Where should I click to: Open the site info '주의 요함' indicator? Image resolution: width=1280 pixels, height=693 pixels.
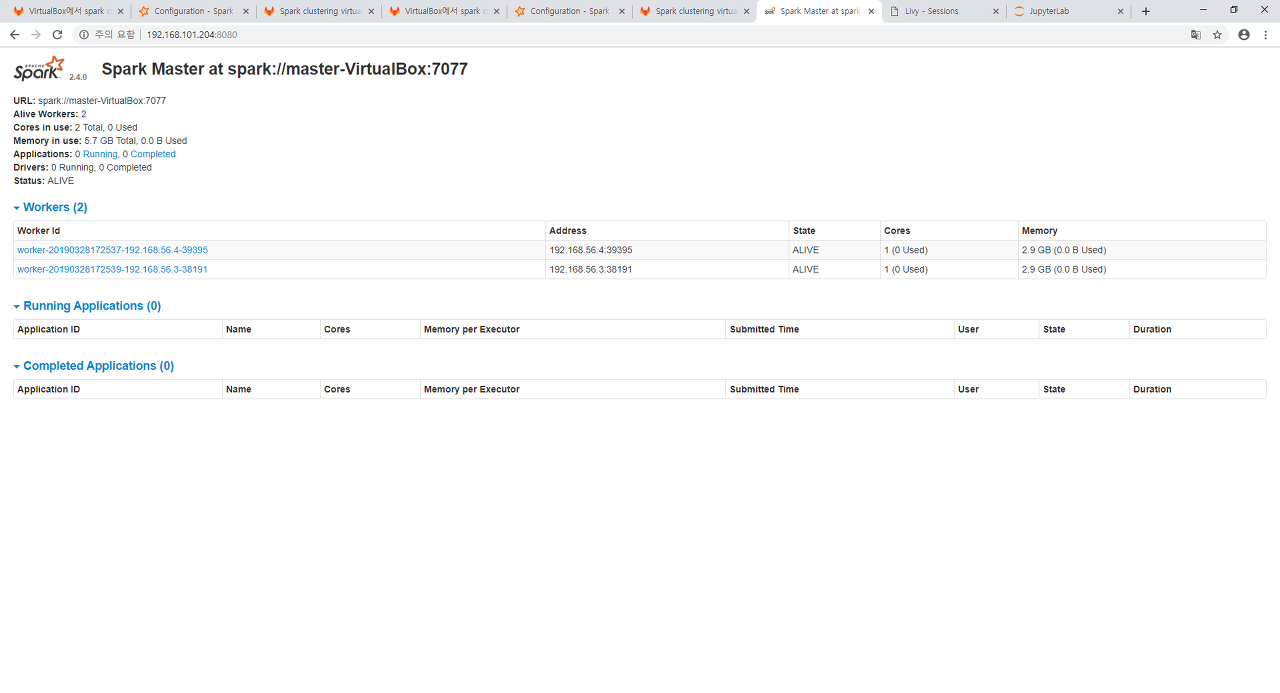(x=107, y=34)
